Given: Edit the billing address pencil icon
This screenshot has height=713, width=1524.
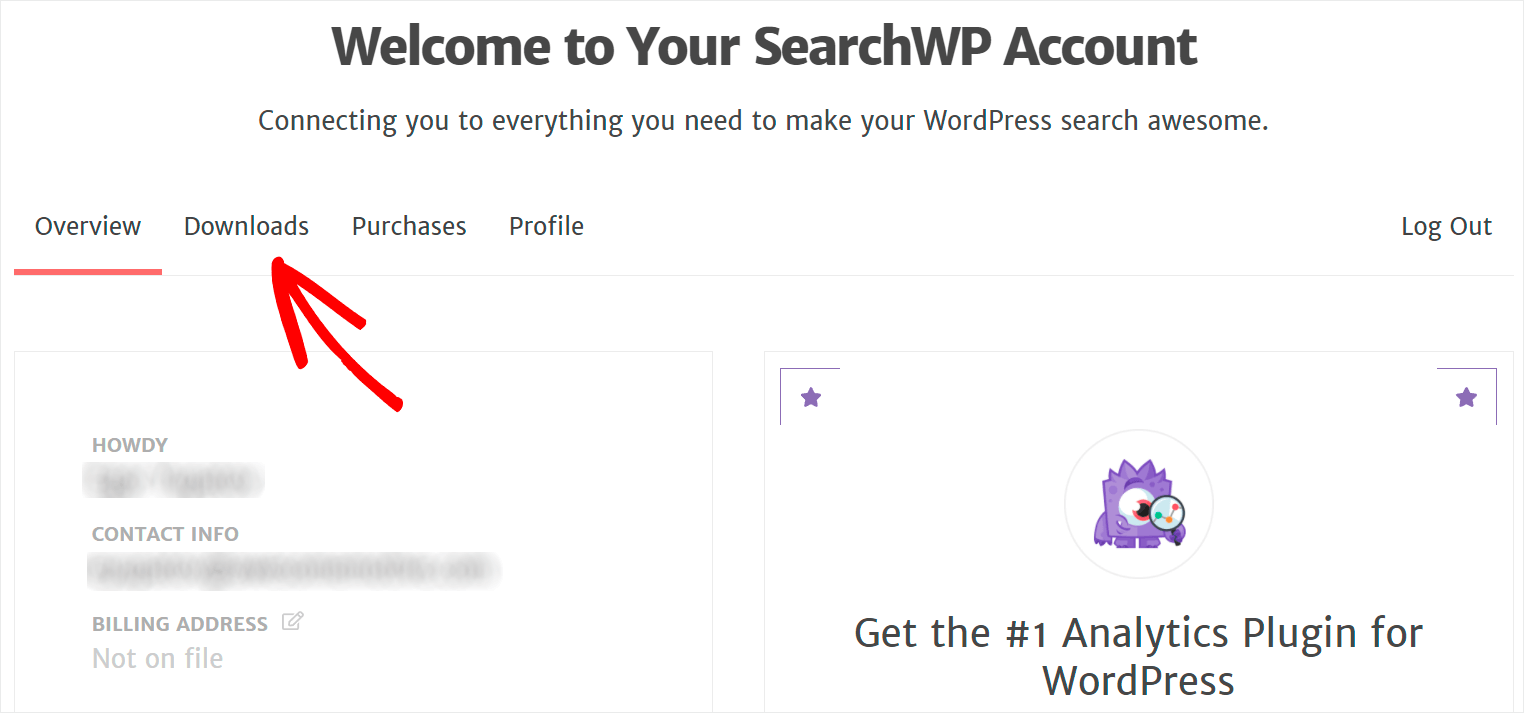Looking at the screenshot, I should 292,622.
